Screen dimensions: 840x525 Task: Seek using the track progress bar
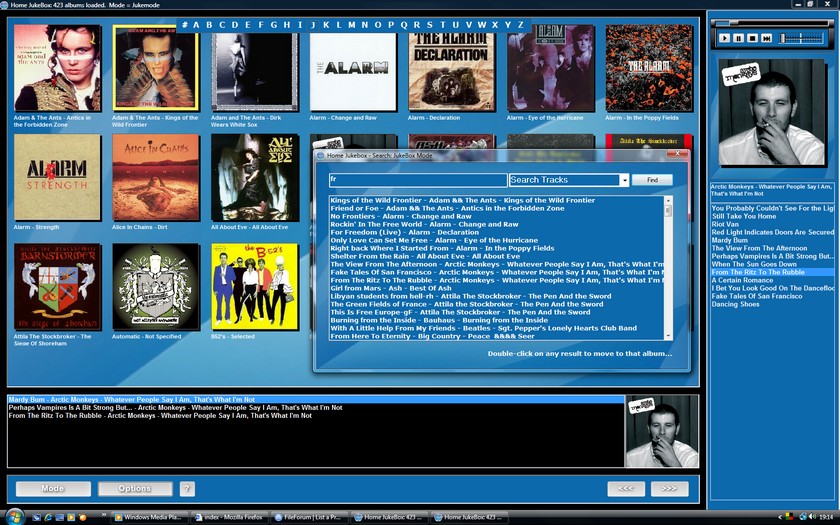pyautogui.click(x=771, y=23)
